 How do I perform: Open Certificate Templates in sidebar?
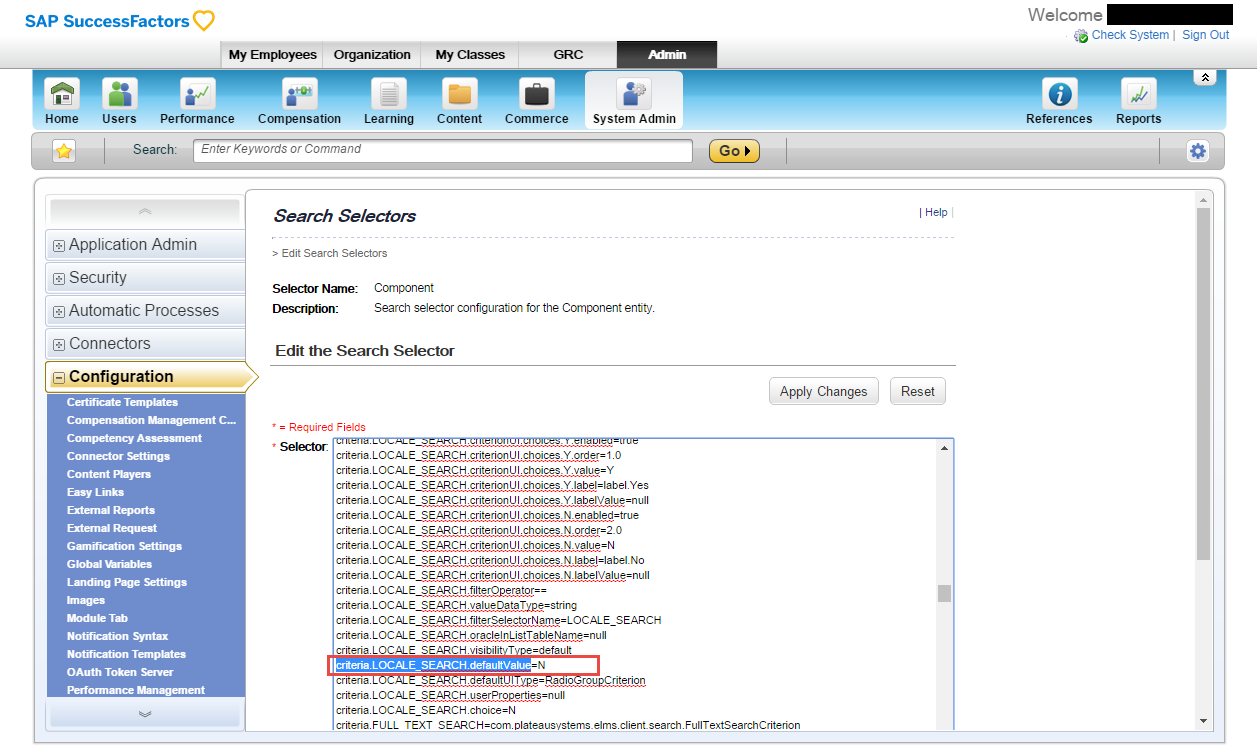coord(122,402)
